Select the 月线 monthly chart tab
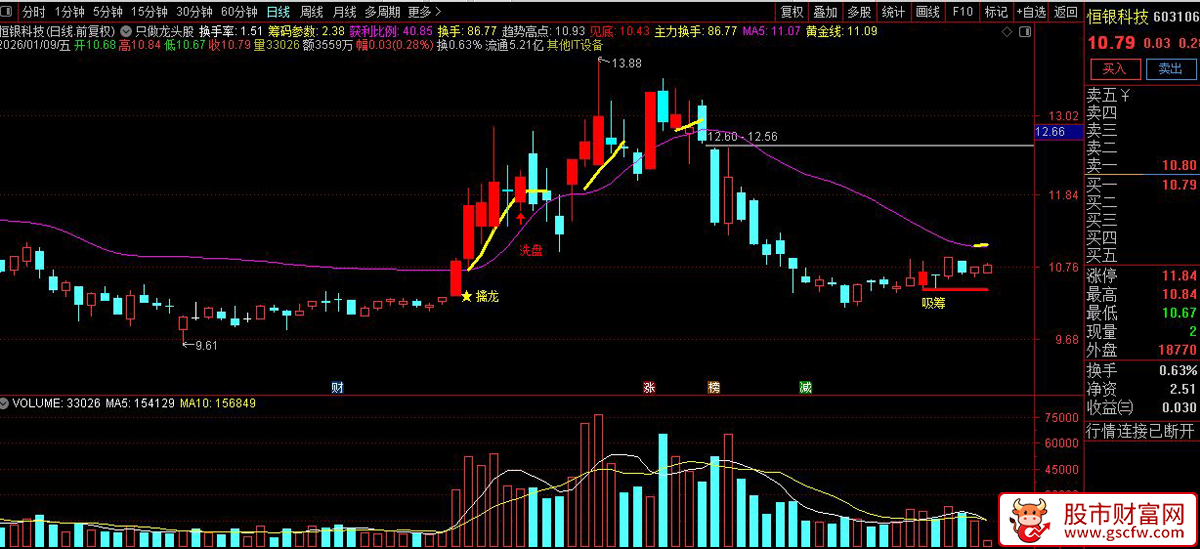 click(344, 12)
